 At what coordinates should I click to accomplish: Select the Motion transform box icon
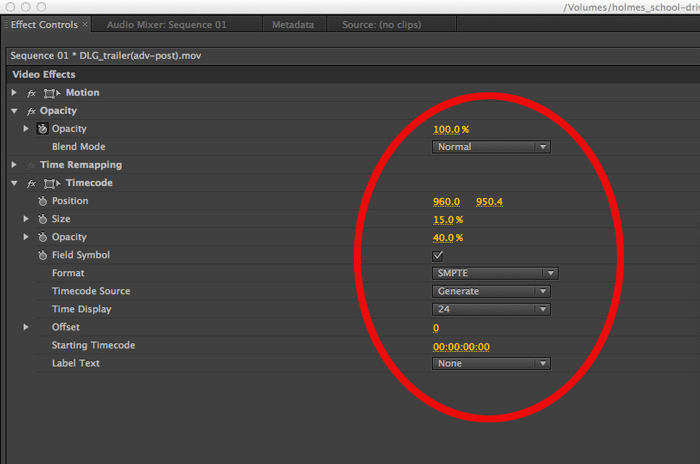pos(52,93)
